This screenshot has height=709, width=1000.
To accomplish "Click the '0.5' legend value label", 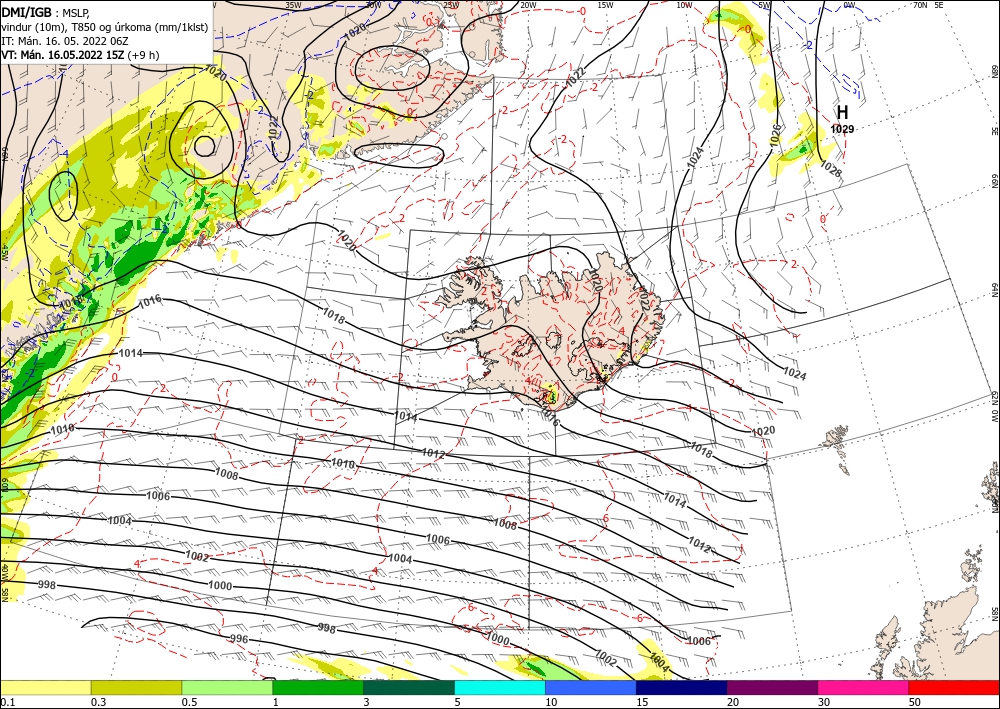I will click(x=189, y=702).
